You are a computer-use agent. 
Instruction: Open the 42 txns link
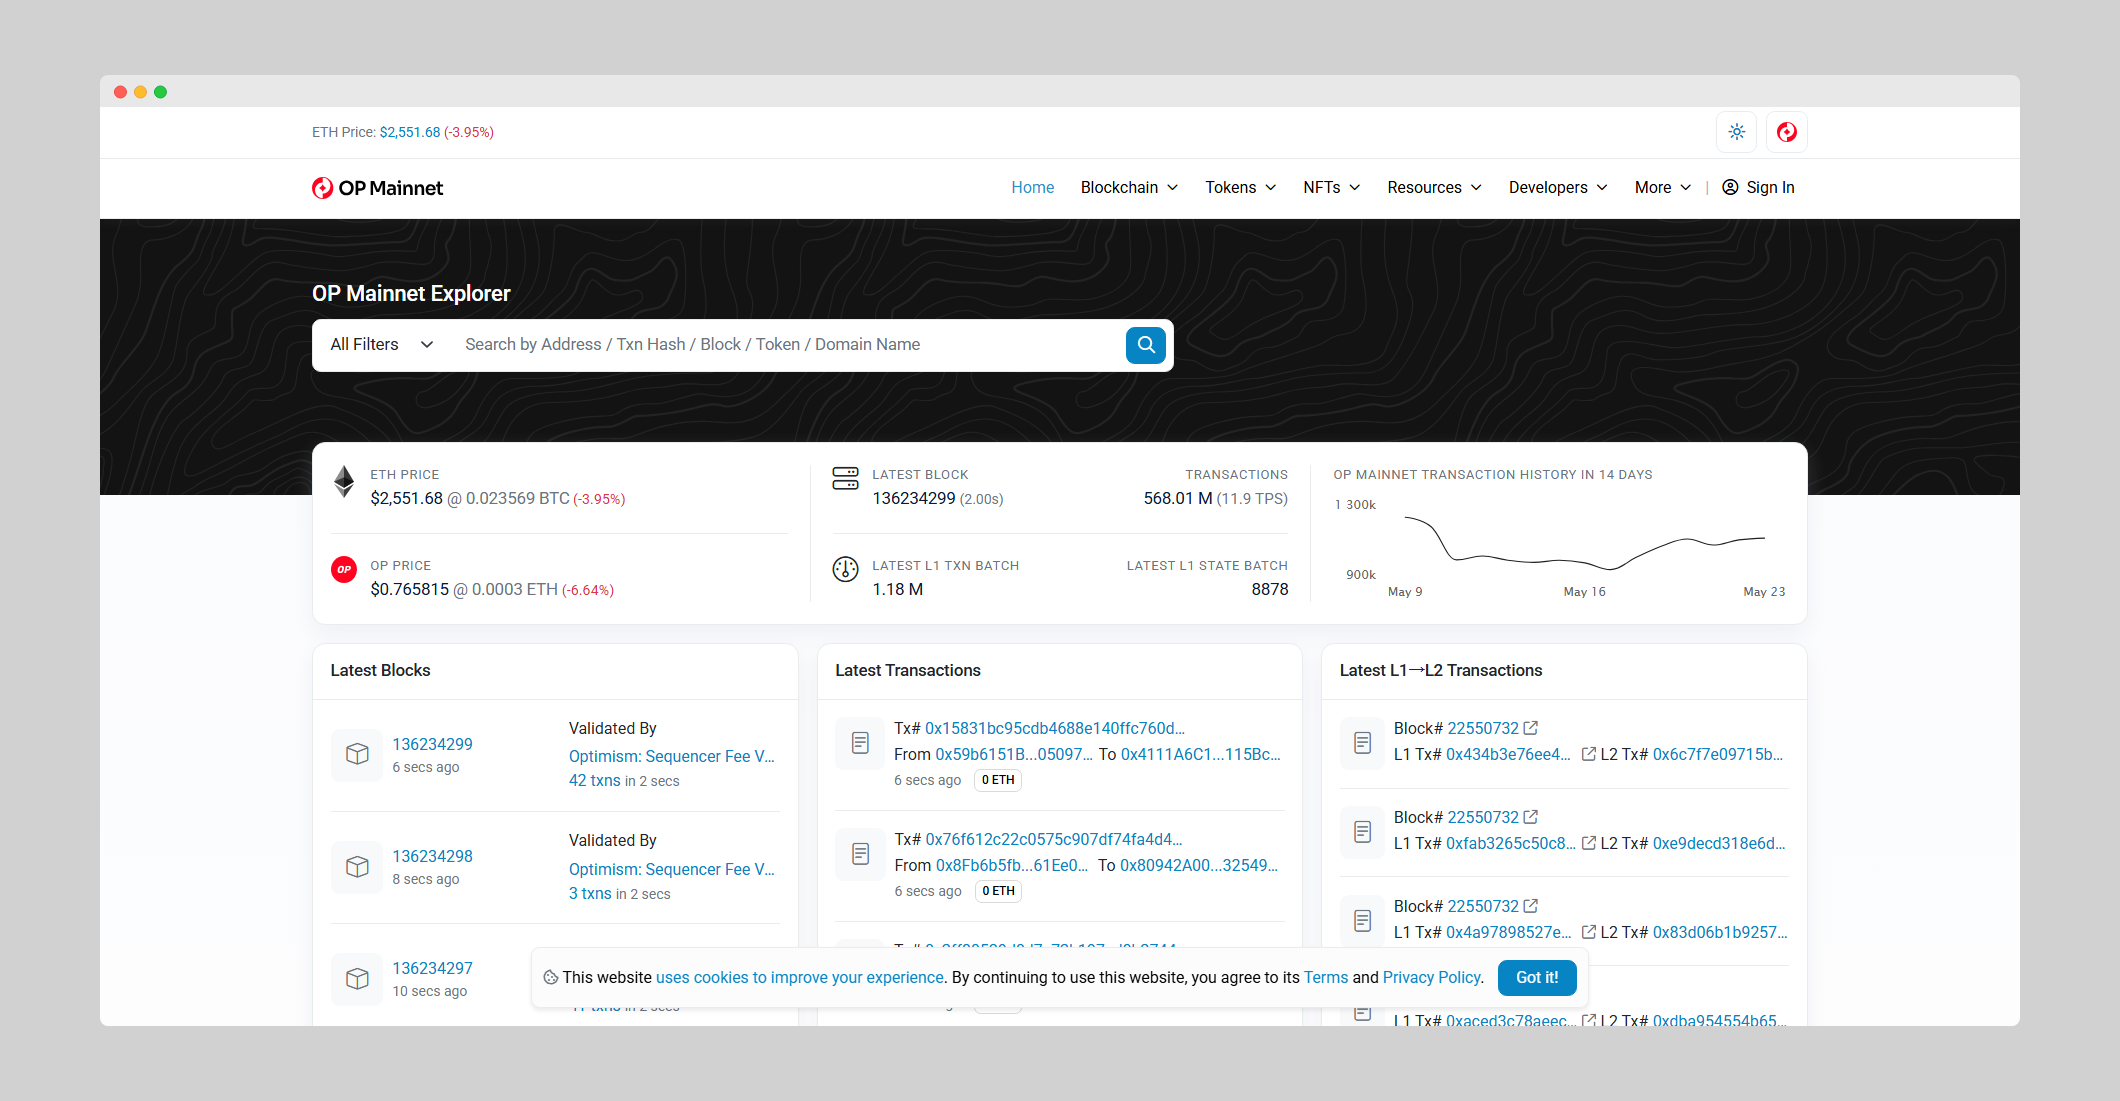click(595, 781)
